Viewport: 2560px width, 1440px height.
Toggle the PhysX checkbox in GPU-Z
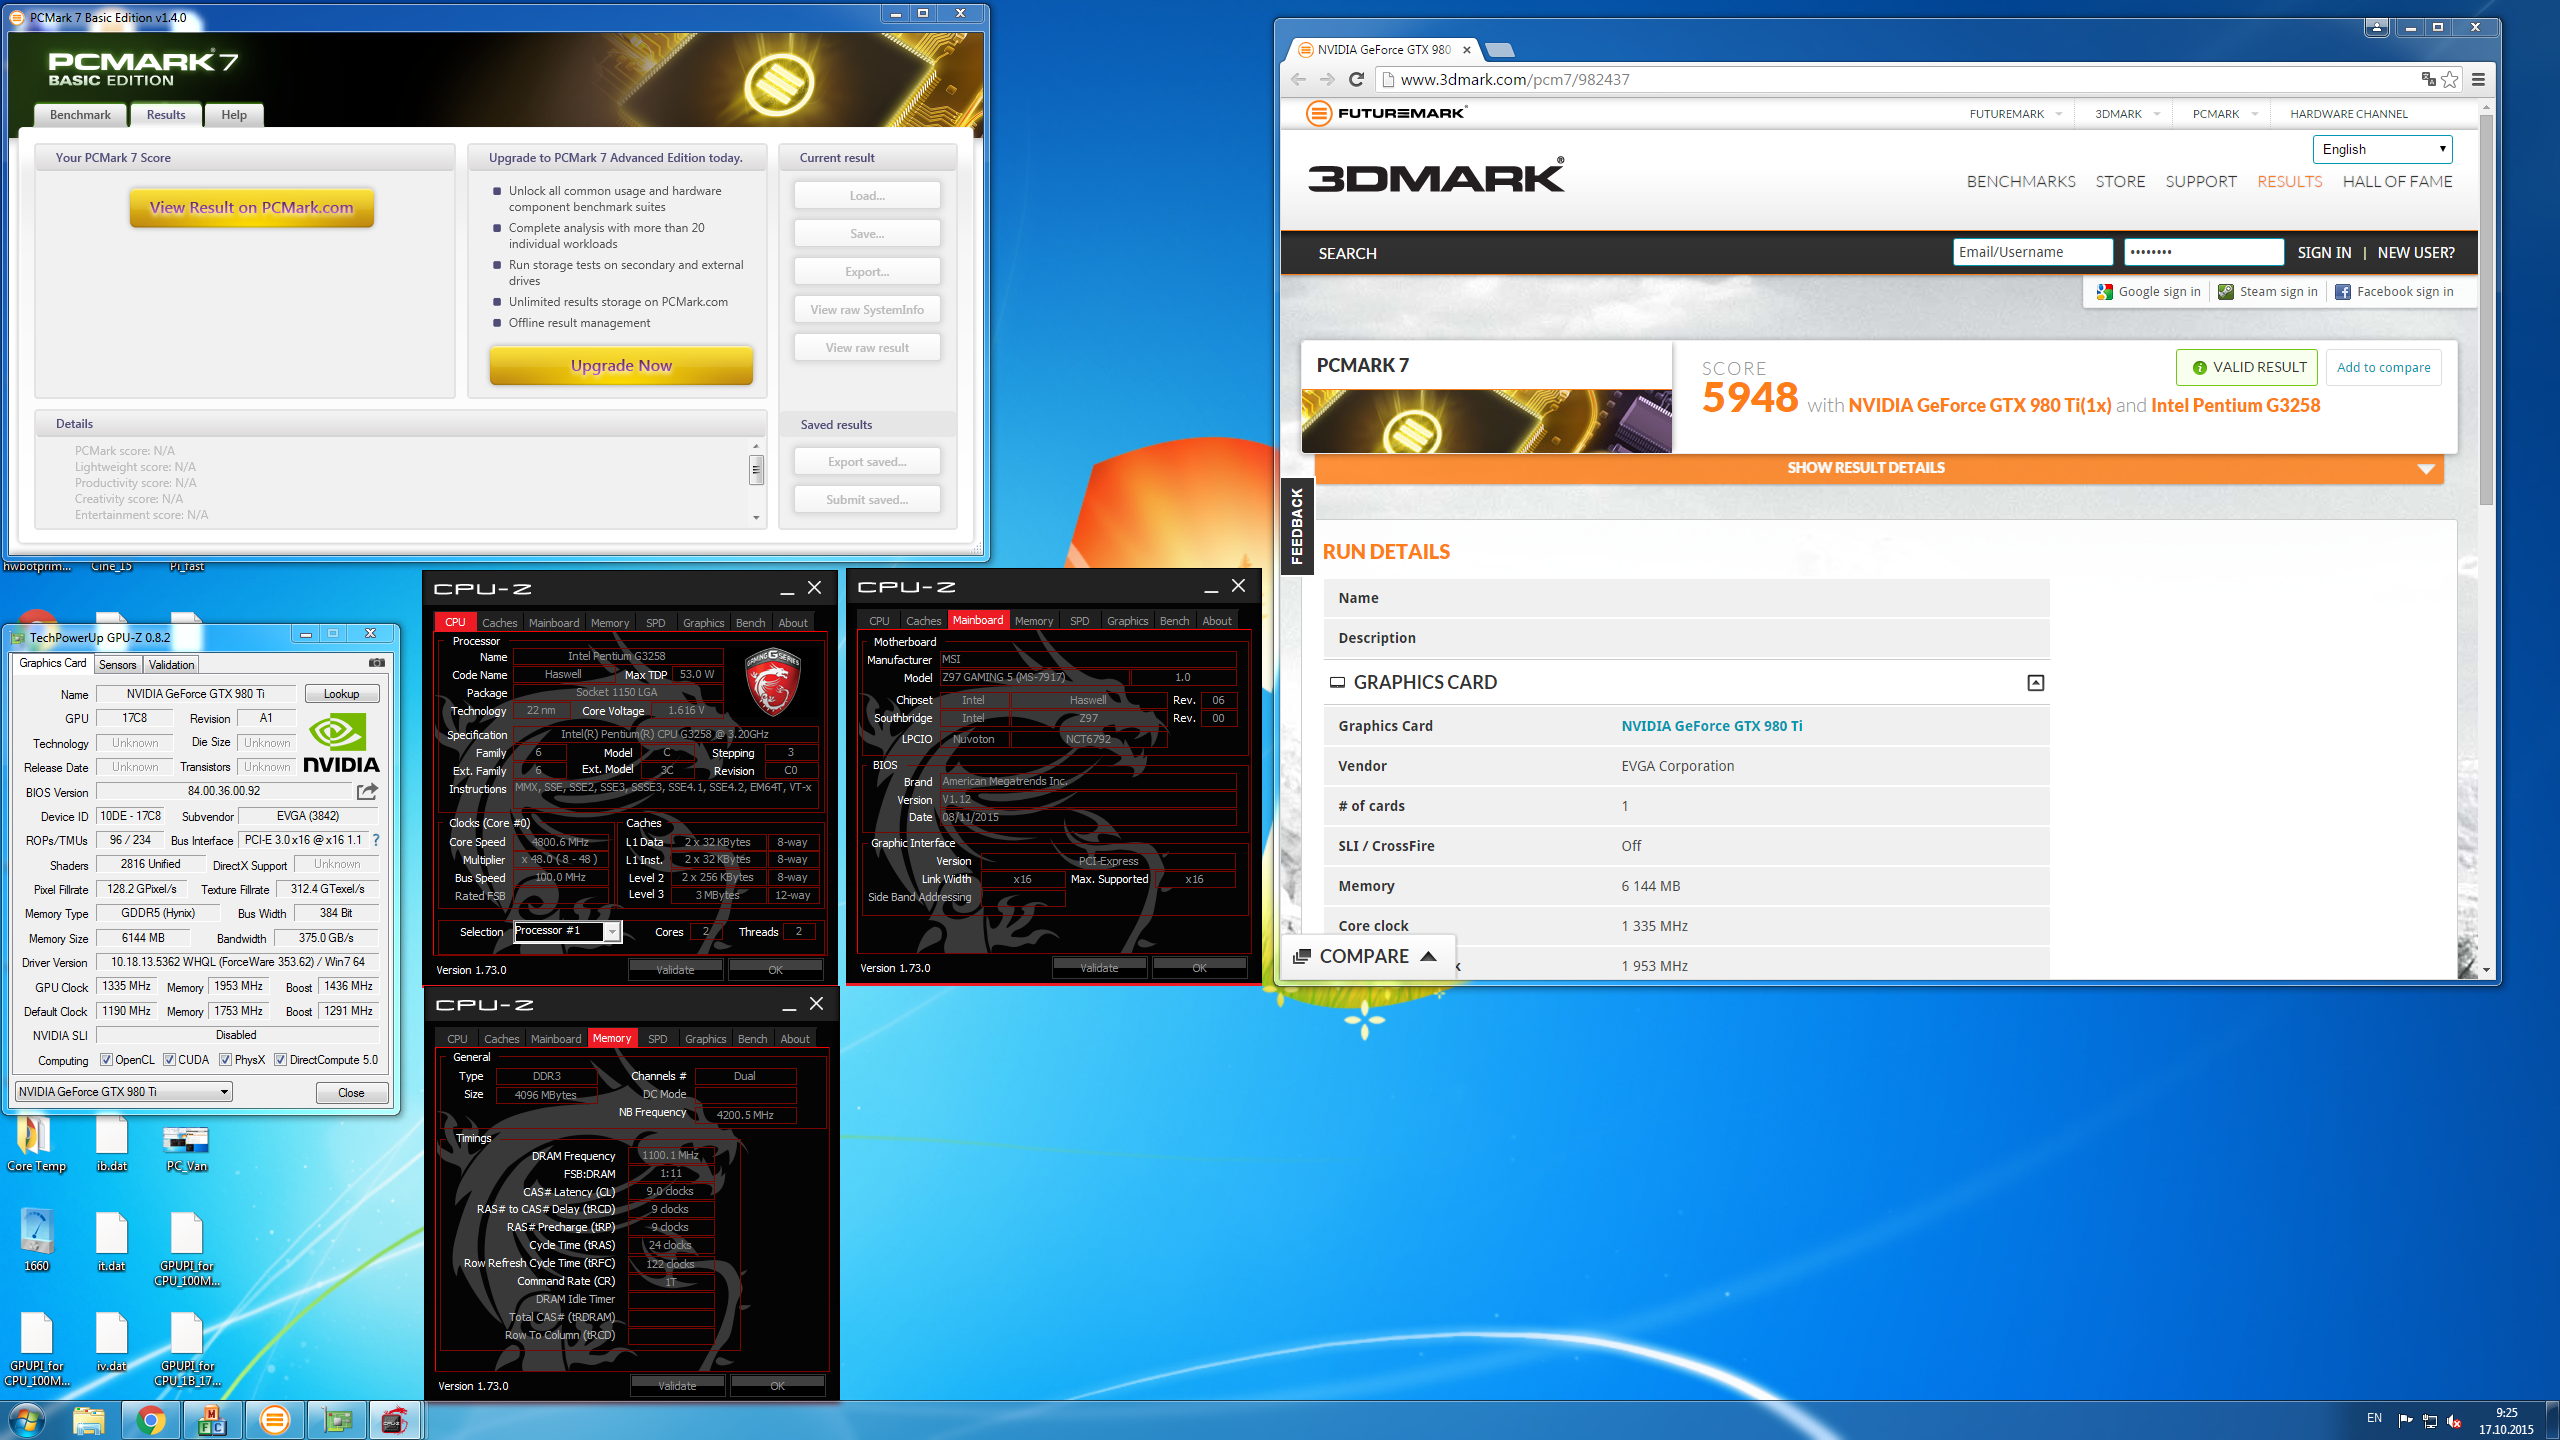click(225, 1060)
